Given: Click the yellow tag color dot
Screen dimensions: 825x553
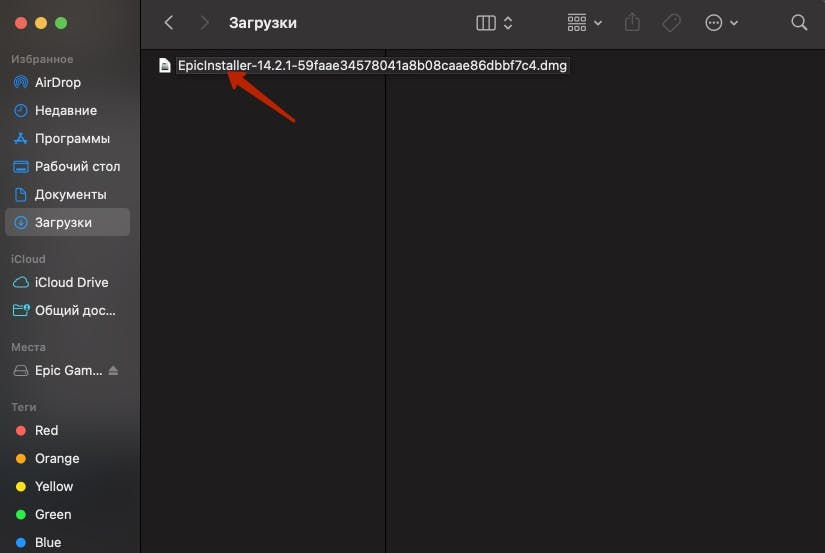Looking at the screenshot, I should coord(21,487).
